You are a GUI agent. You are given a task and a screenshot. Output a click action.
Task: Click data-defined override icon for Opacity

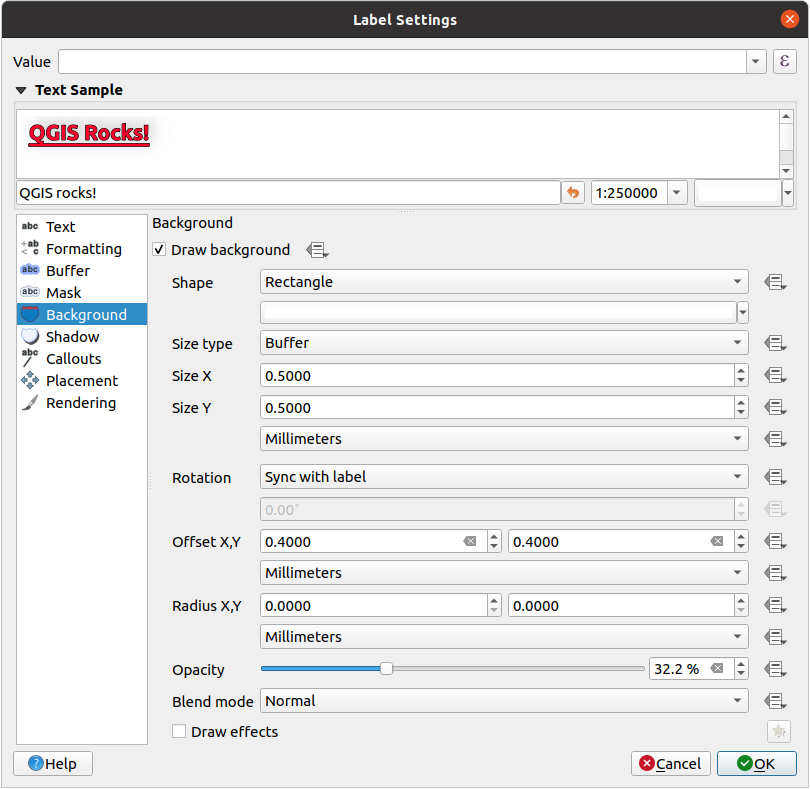[x=774, y=669]
